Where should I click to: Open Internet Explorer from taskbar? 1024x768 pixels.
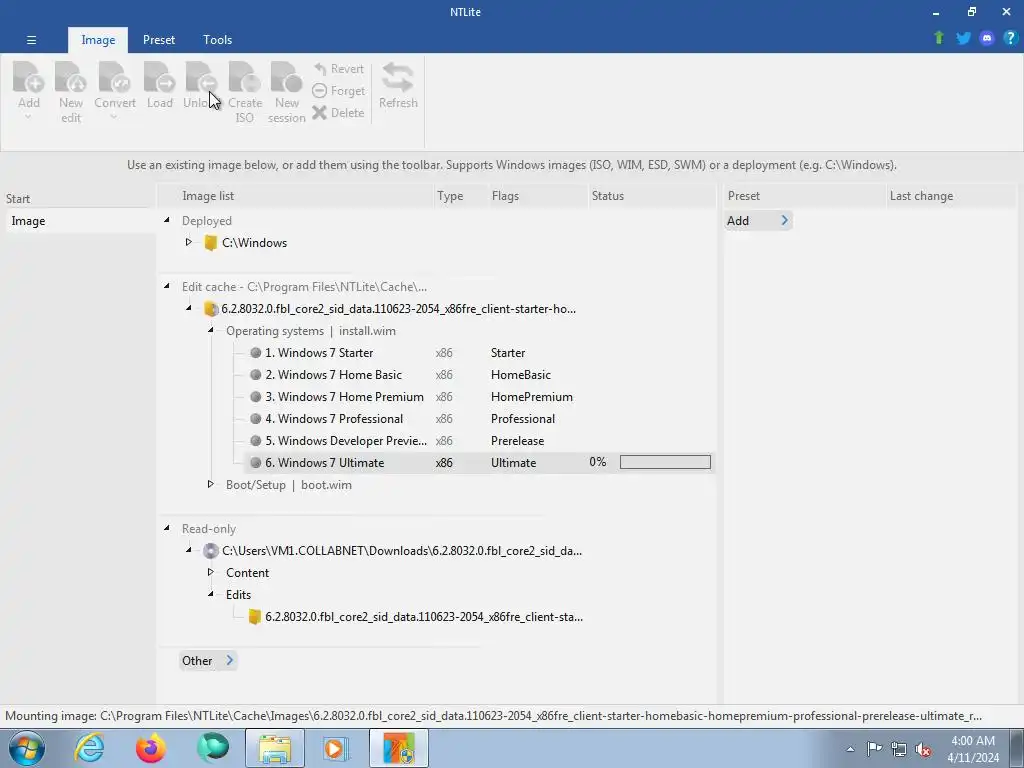point(89,748)
